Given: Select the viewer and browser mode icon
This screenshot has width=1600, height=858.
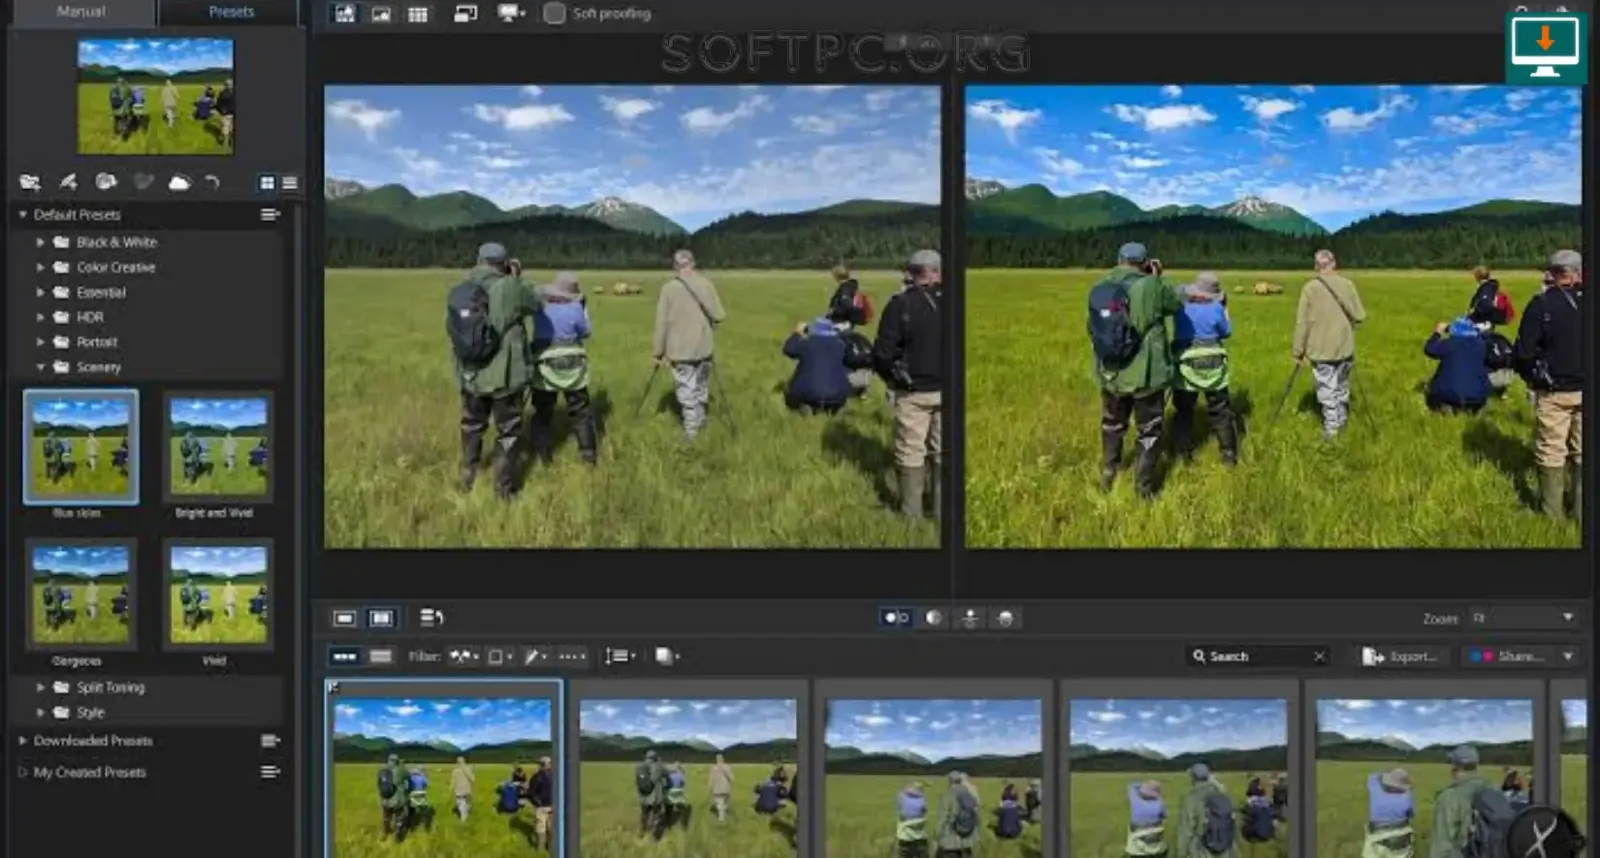Looking at the screenshot, I should (345, 14).
